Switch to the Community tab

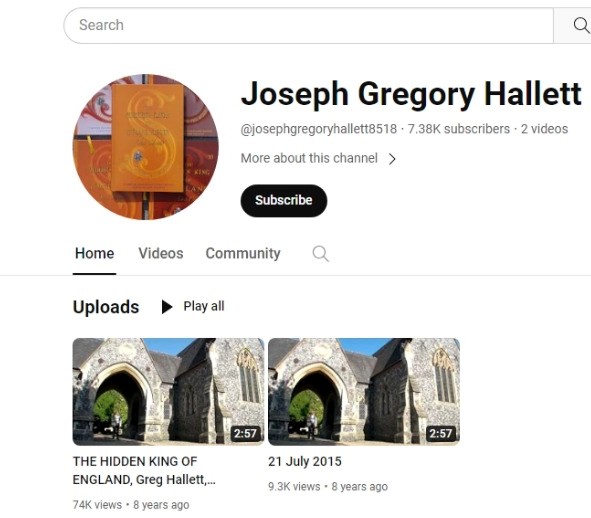point(243,253)
